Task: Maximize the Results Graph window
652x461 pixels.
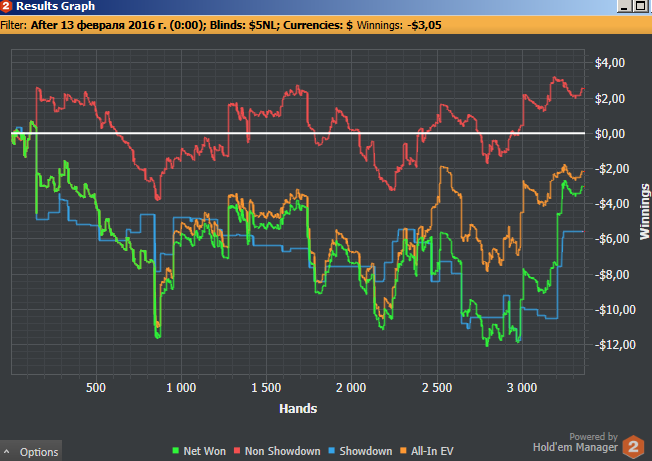Action: pyautogui.click(x=640, y=6)
